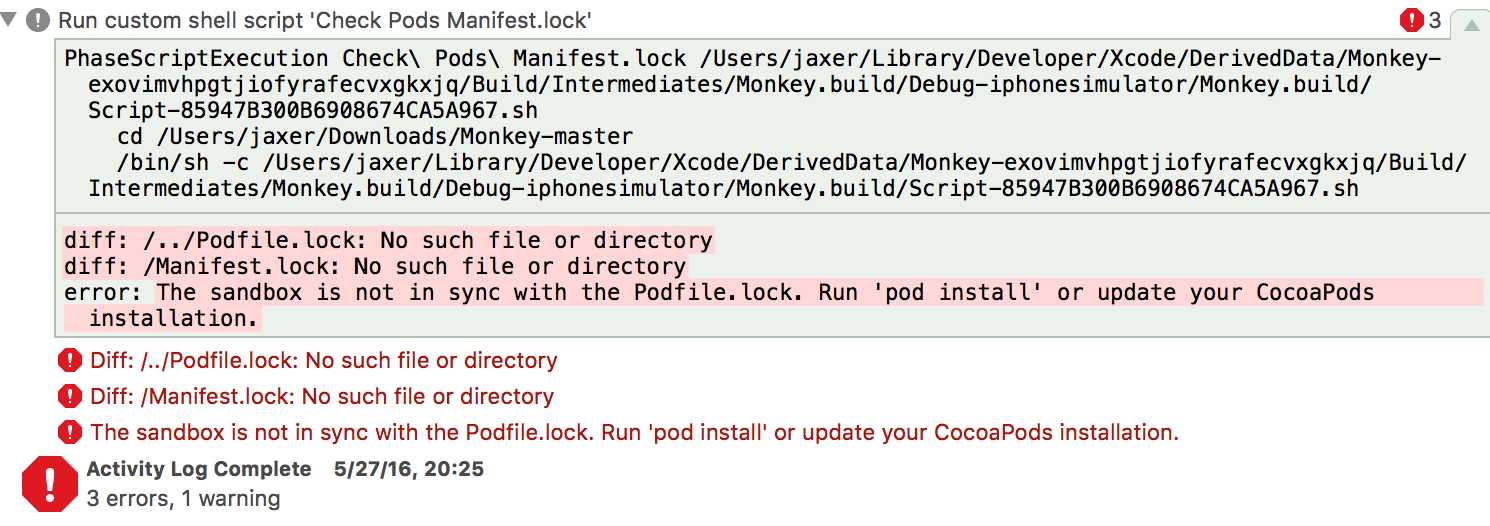
Task: Click the red error icon beside 'Diff: /../Podfile.lock'
Action: click(69, 361)
